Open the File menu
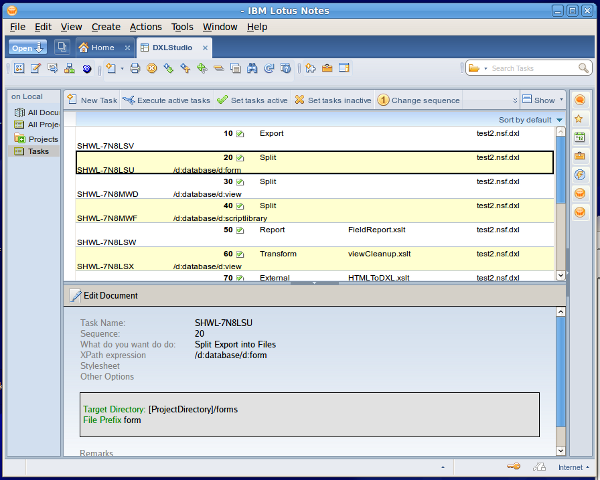600x480 pixels. tap(18, 27)
